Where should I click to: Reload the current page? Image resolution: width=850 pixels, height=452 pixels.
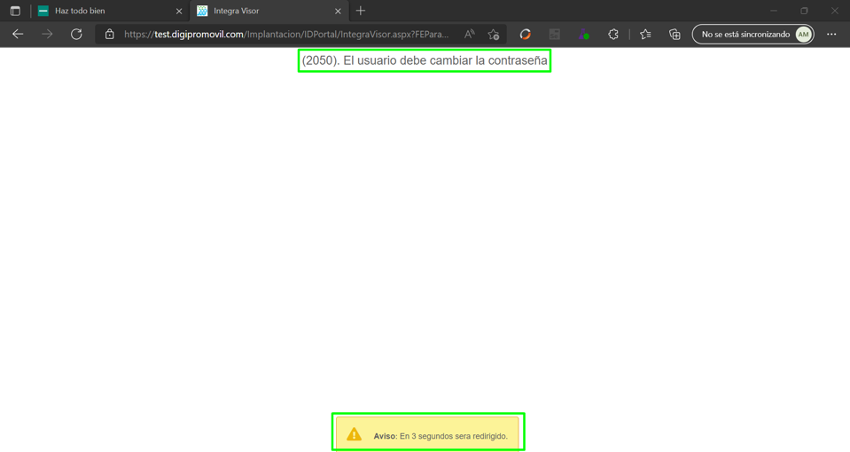76,34
